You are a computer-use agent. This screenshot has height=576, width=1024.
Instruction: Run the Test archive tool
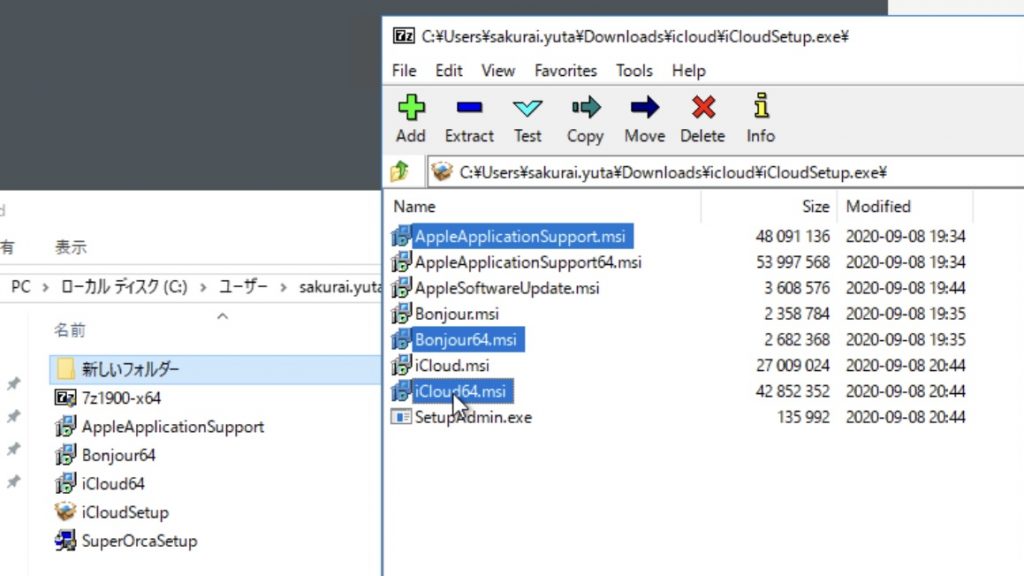click(527, 108)
